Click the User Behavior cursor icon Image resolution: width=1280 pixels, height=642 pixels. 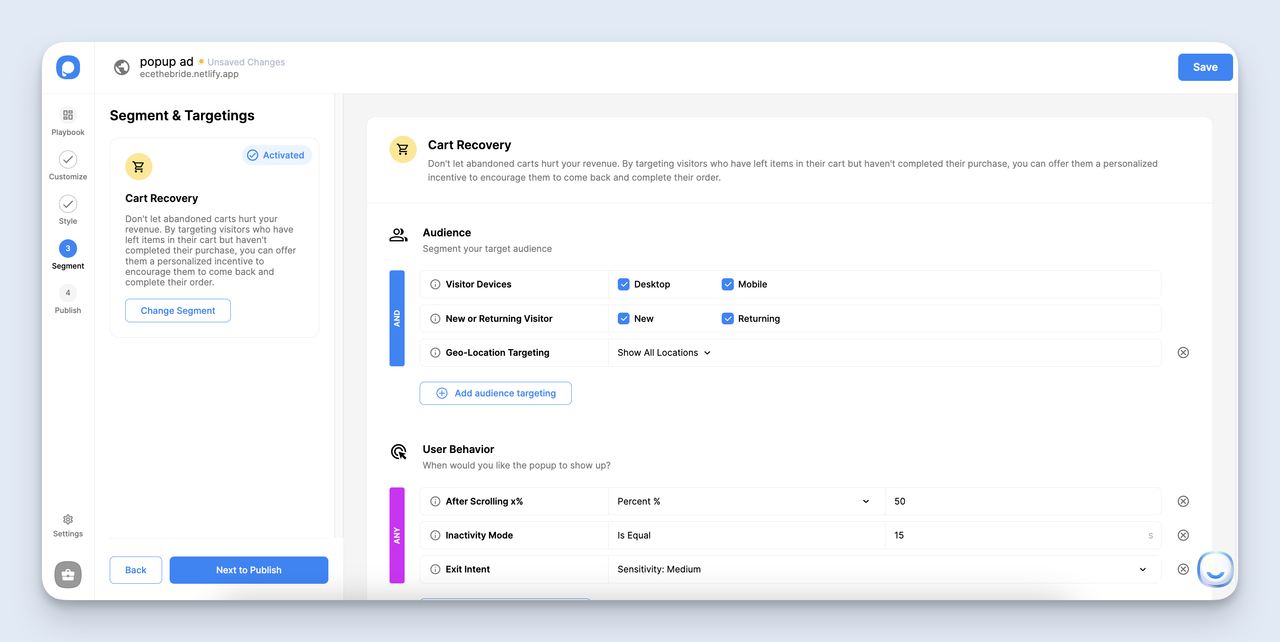(x=398, y=452)
